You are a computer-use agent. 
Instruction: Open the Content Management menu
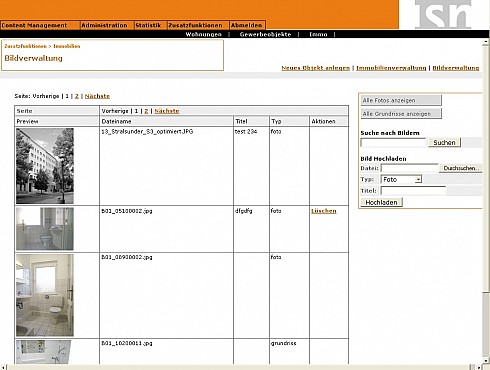(40, 25)
